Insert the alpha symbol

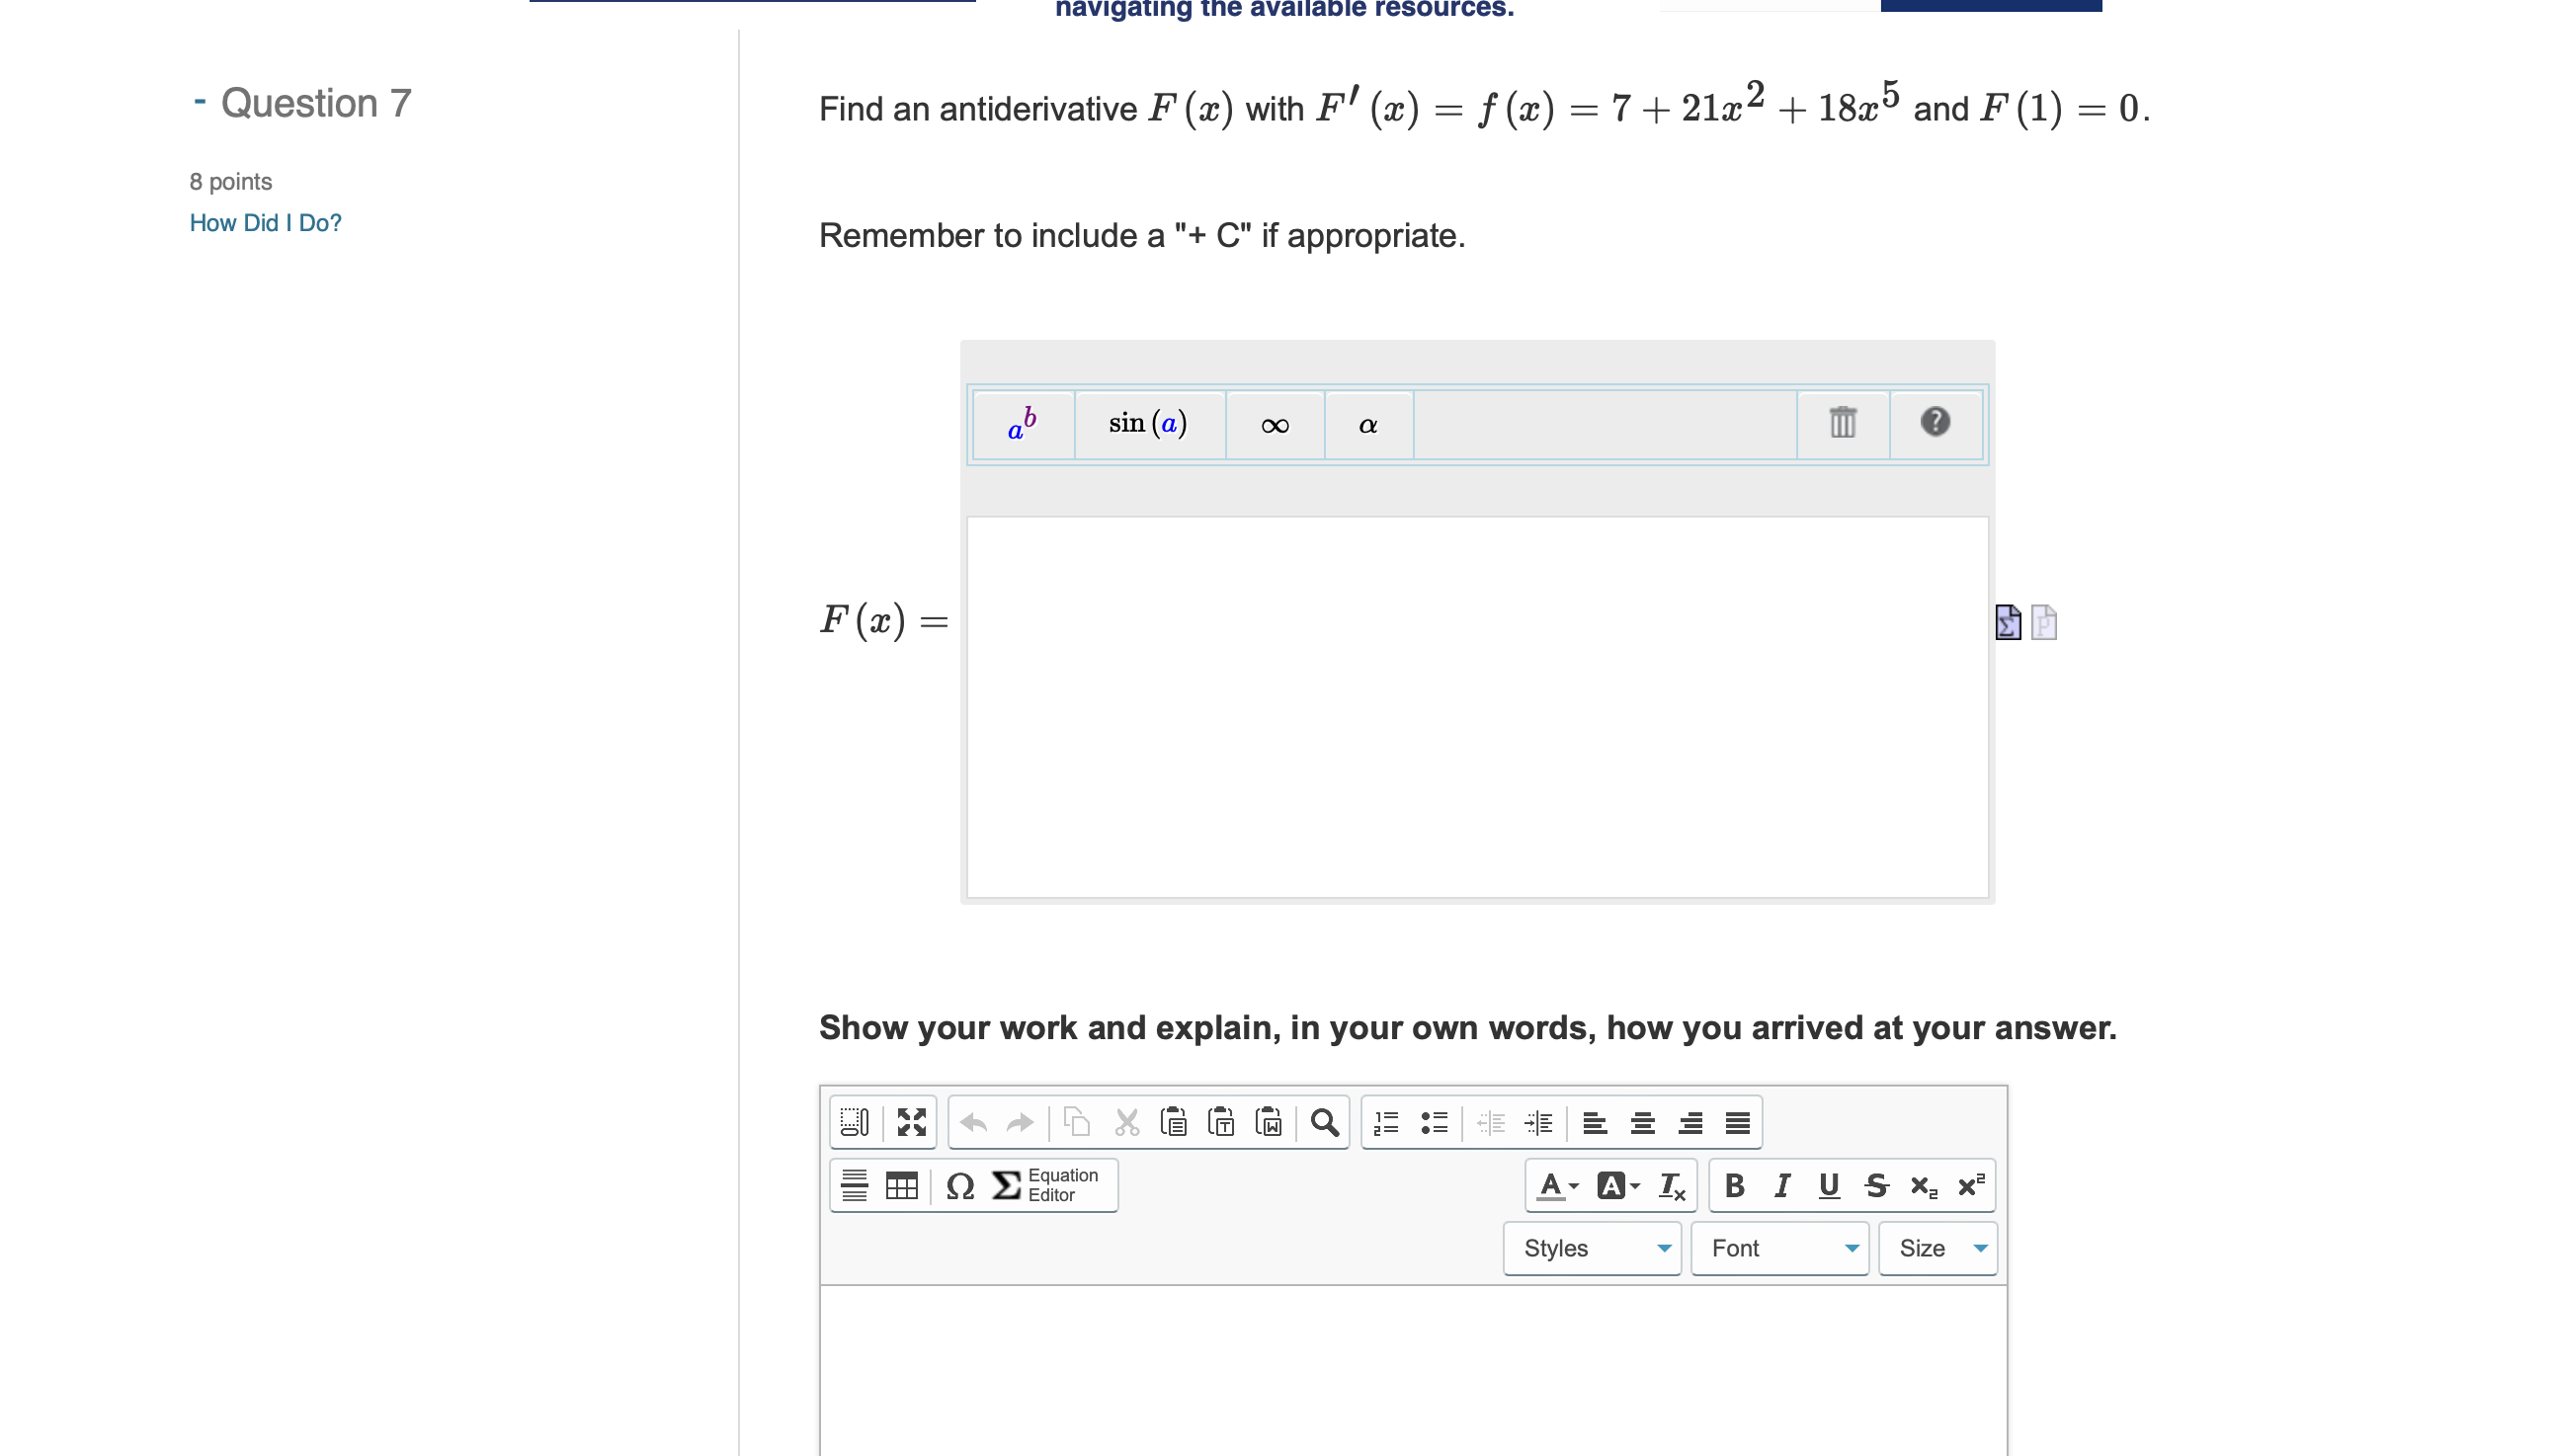point(1367,424)
